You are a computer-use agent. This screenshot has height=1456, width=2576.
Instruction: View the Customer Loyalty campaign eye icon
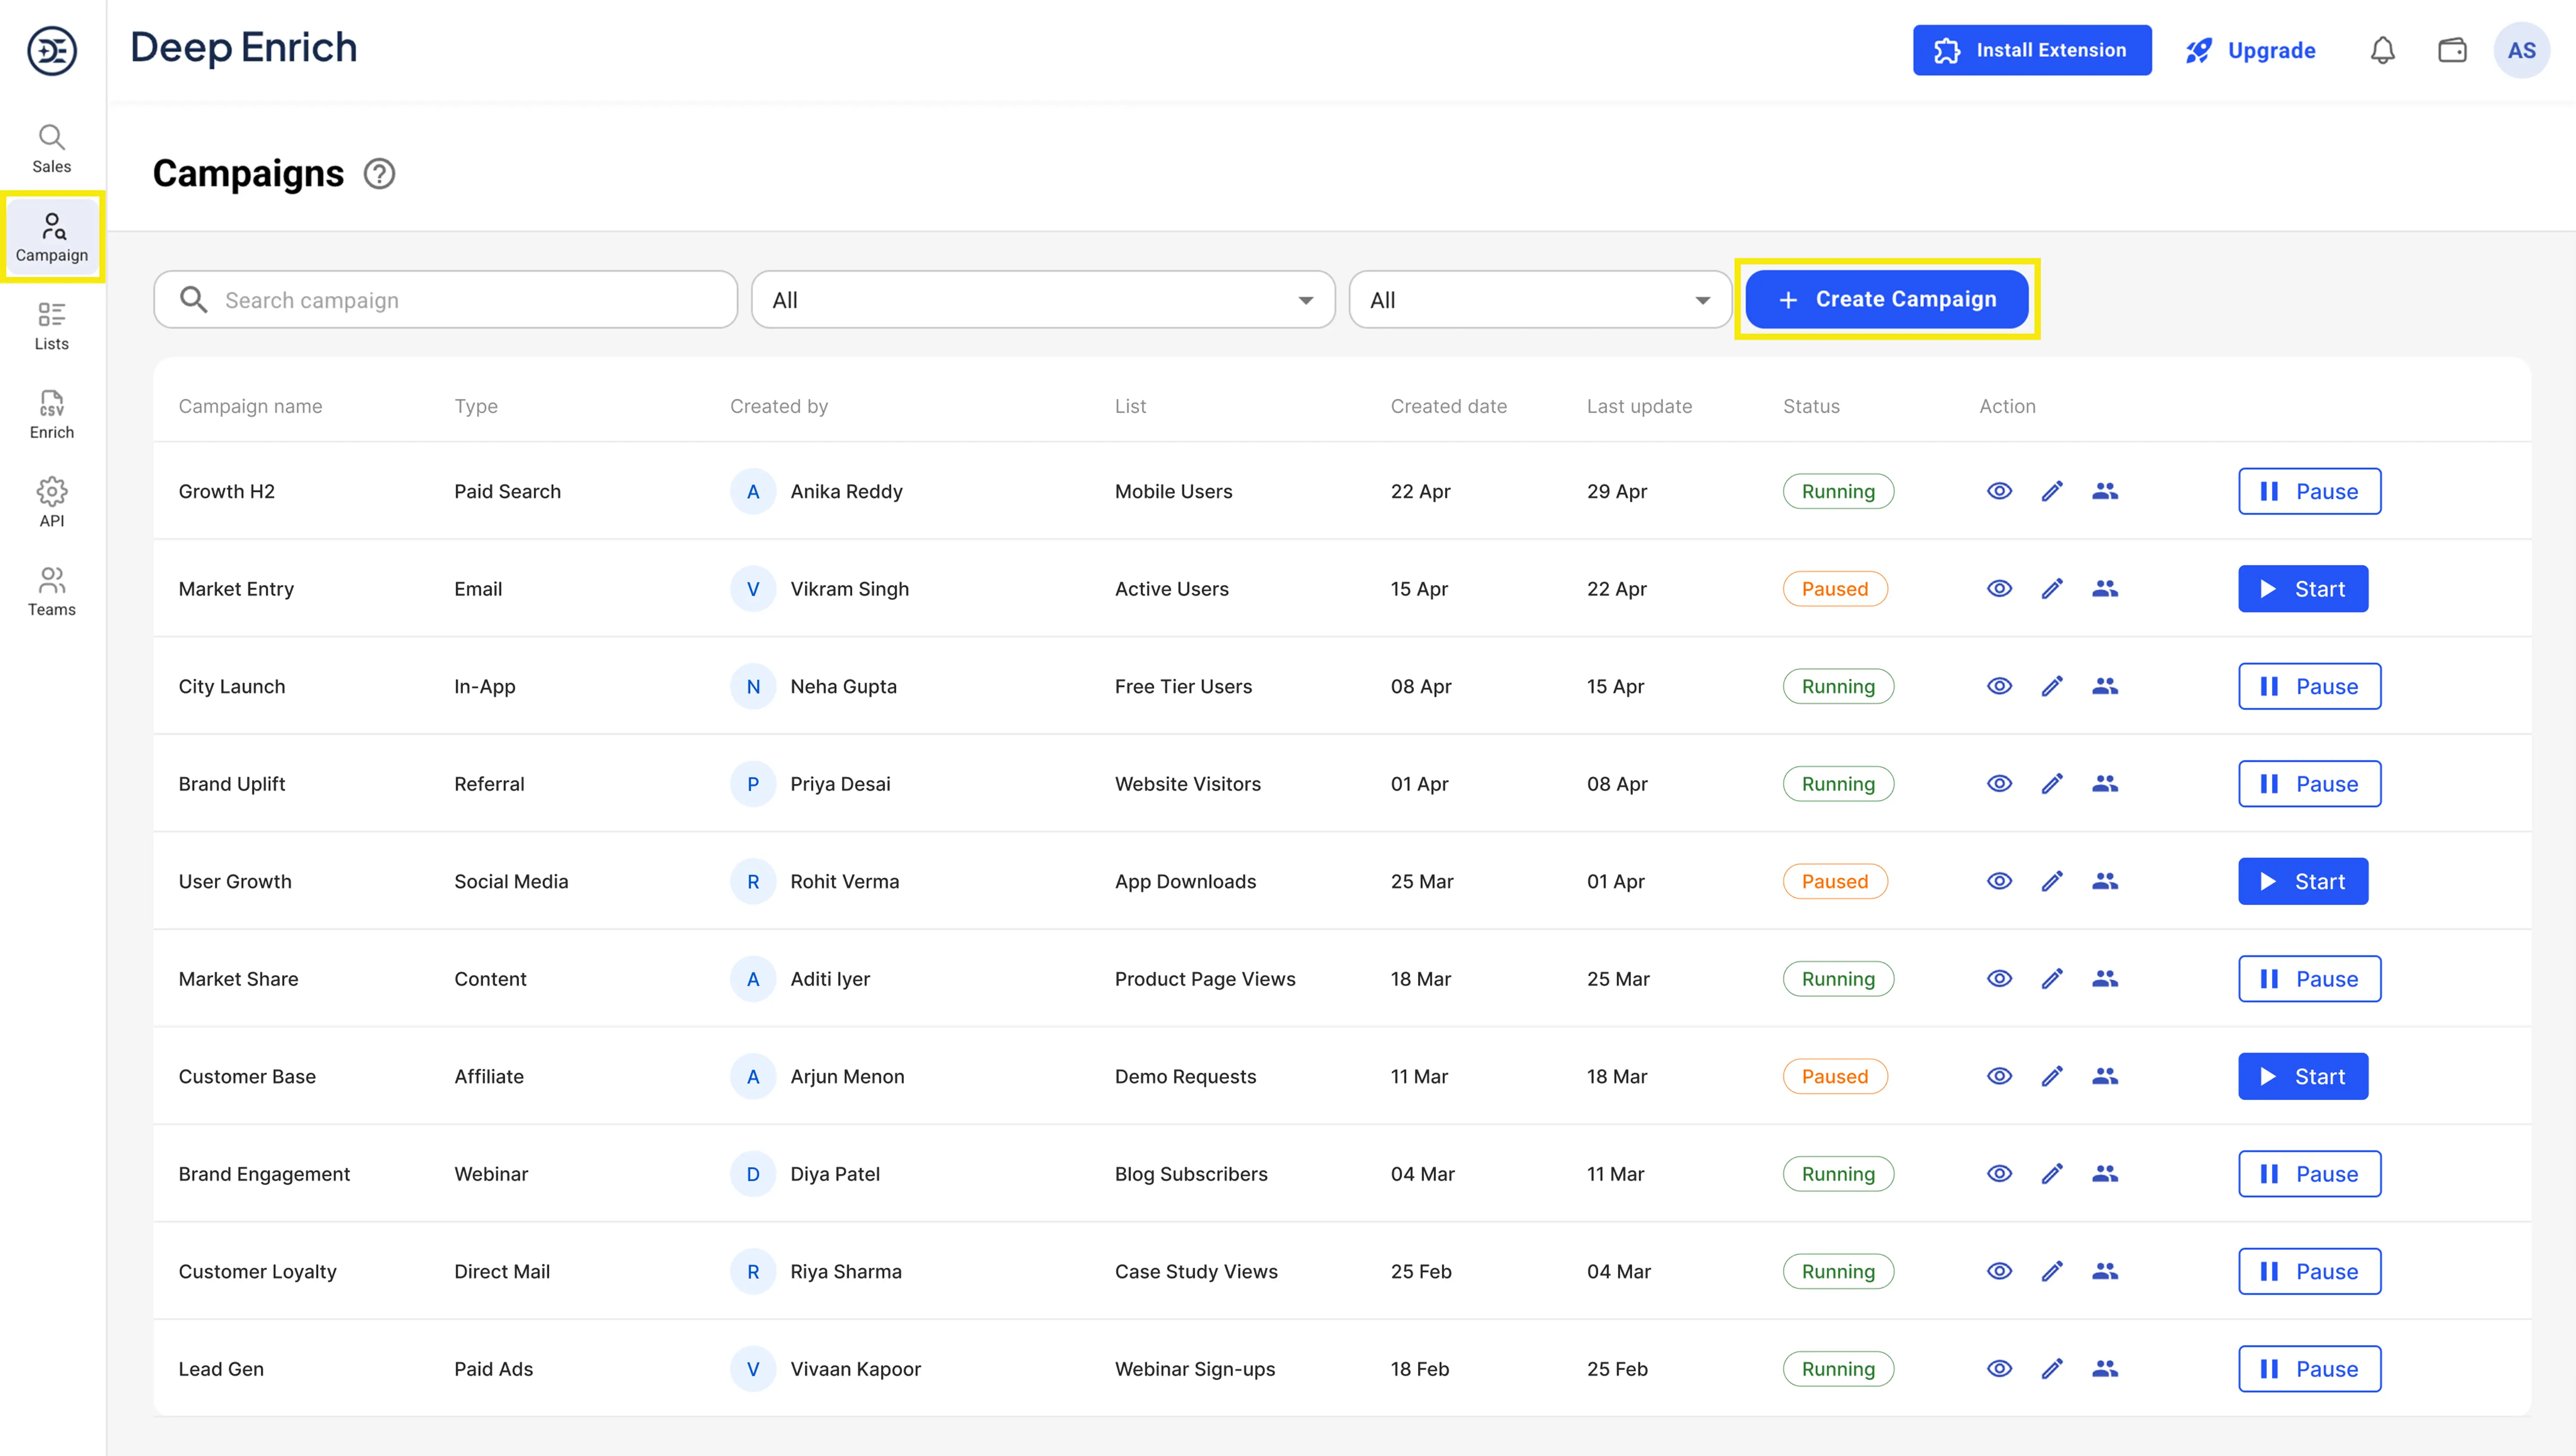pos(1999,1271)
